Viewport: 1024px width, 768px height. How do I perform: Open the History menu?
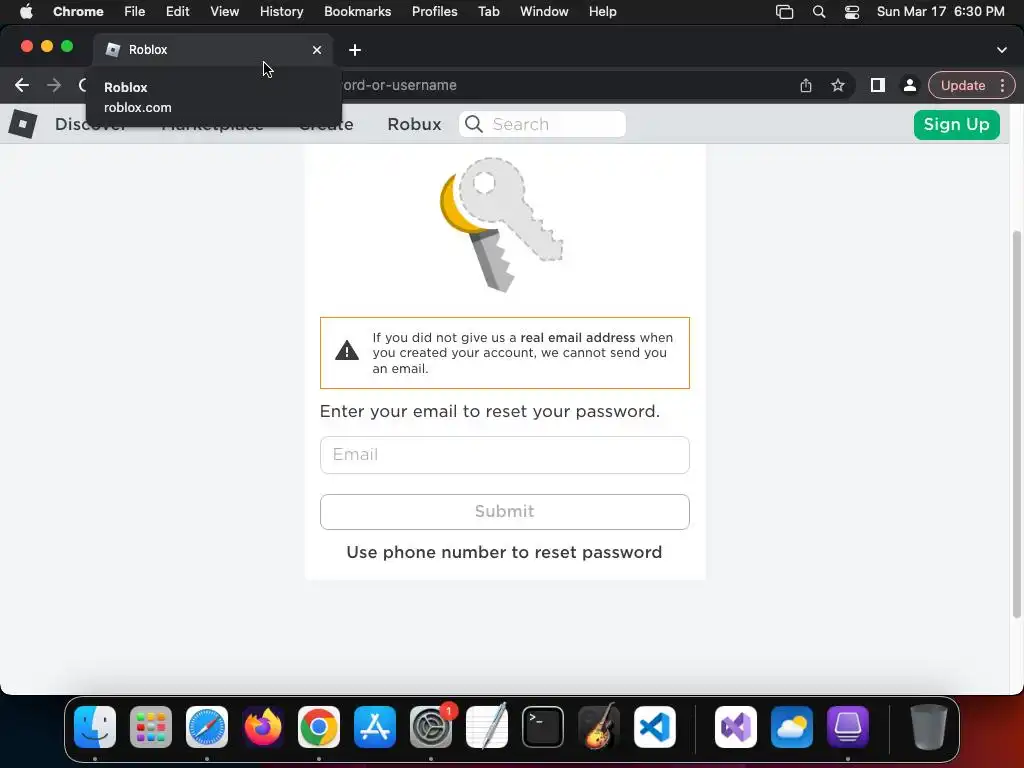[x=281, y=12]
